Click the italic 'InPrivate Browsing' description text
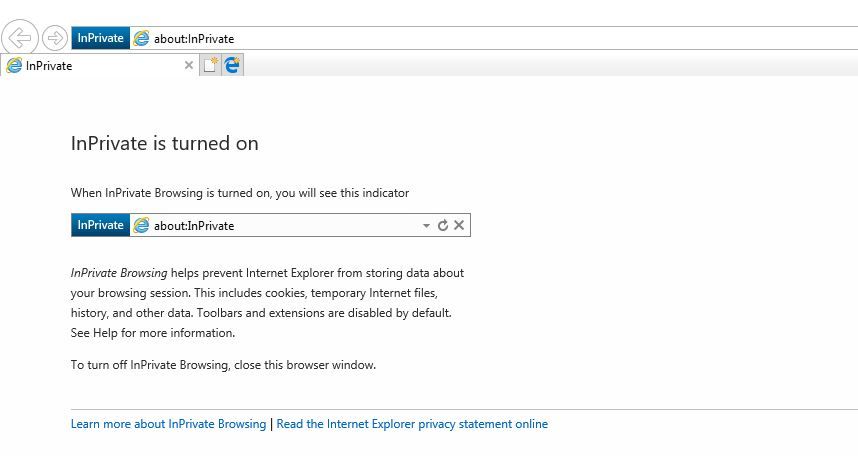 pos(118,272)
